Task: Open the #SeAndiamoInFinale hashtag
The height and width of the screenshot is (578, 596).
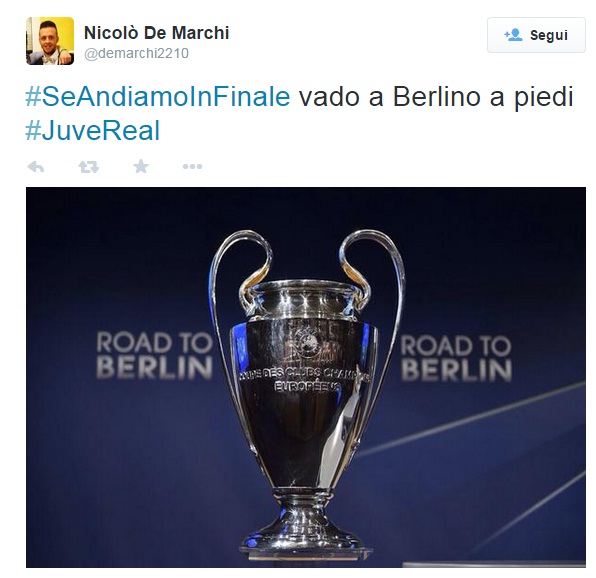Action: pyautogui.click(x=158, y=97)
